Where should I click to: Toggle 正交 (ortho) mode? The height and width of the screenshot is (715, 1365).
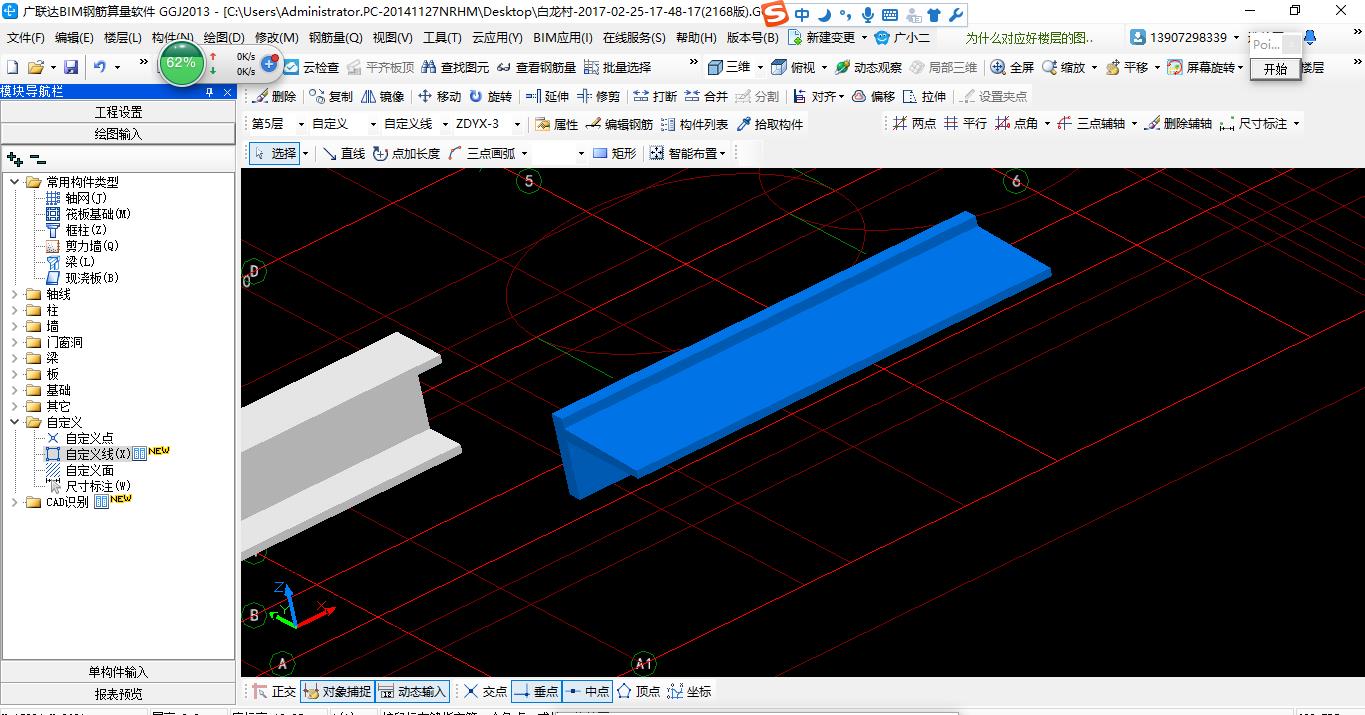tap(274, 692)
